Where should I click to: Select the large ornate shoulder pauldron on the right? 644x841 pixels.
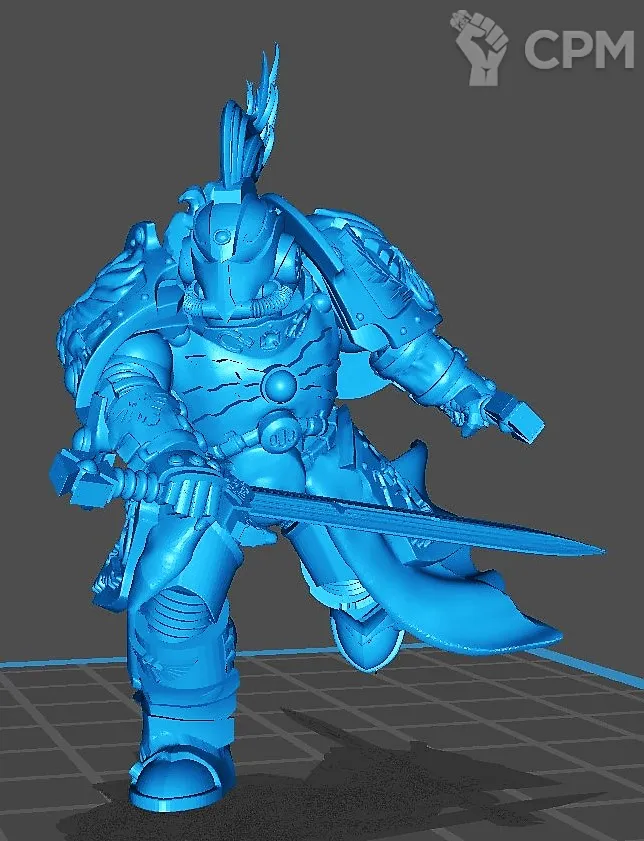pyautogui.click(x=385, y=270)
